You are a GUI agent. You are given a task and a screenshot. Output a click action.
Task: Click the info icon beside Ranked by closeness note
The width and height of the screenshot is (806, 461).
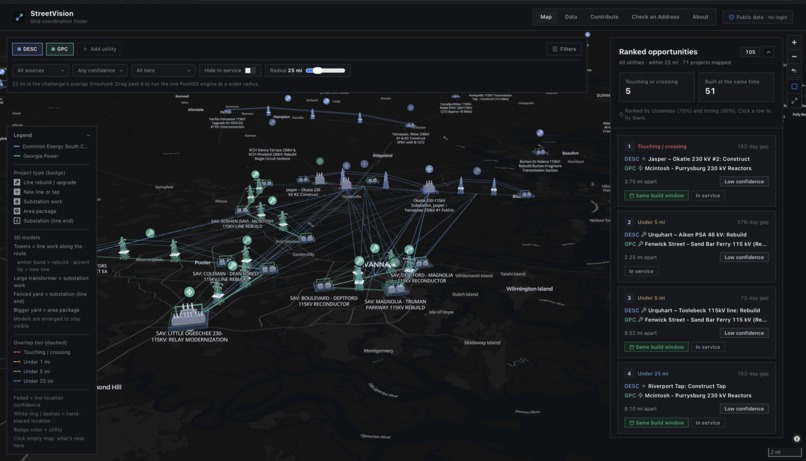pos(621,114)
